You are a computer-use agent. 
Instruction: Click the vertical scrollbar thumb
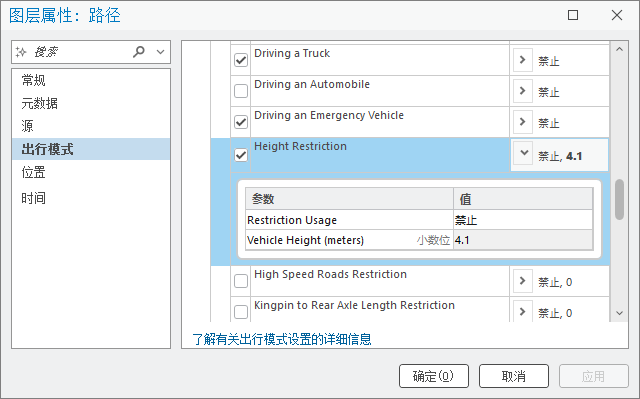pos(619,200)
